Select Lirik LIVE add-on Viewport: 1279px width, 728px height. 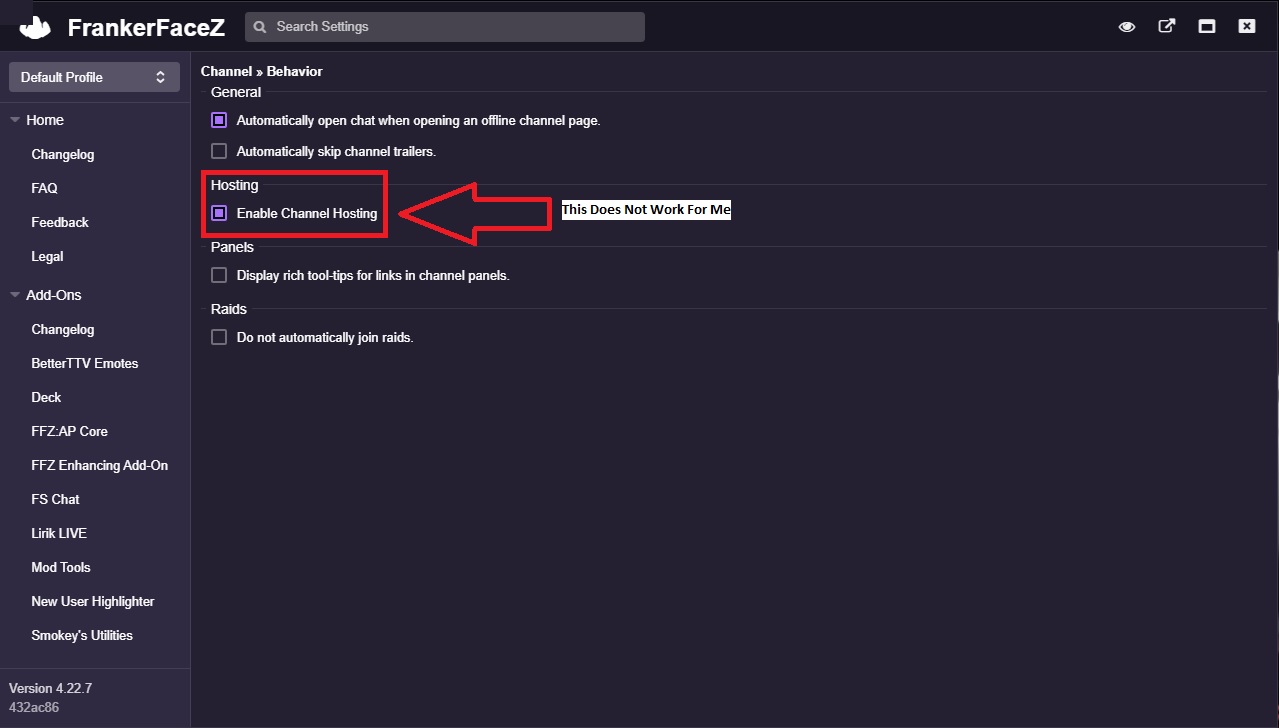(x=59, y=533)
